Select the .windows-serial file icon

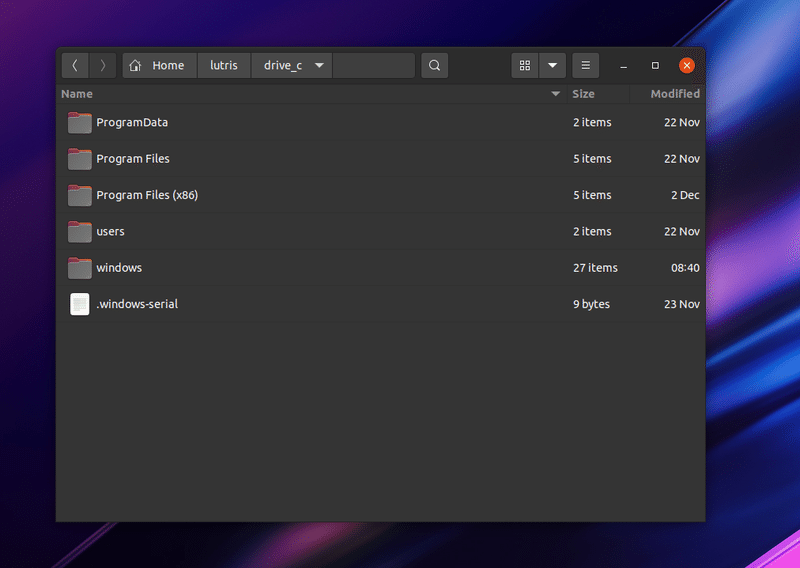[80, 304]
